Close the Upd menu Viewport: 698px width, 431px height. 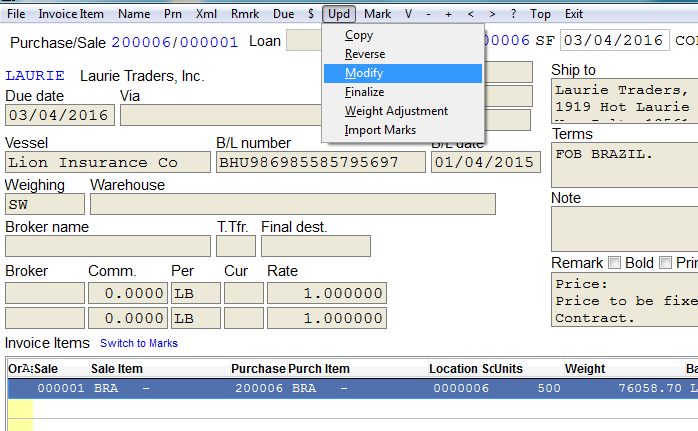[x=339, y=14]
